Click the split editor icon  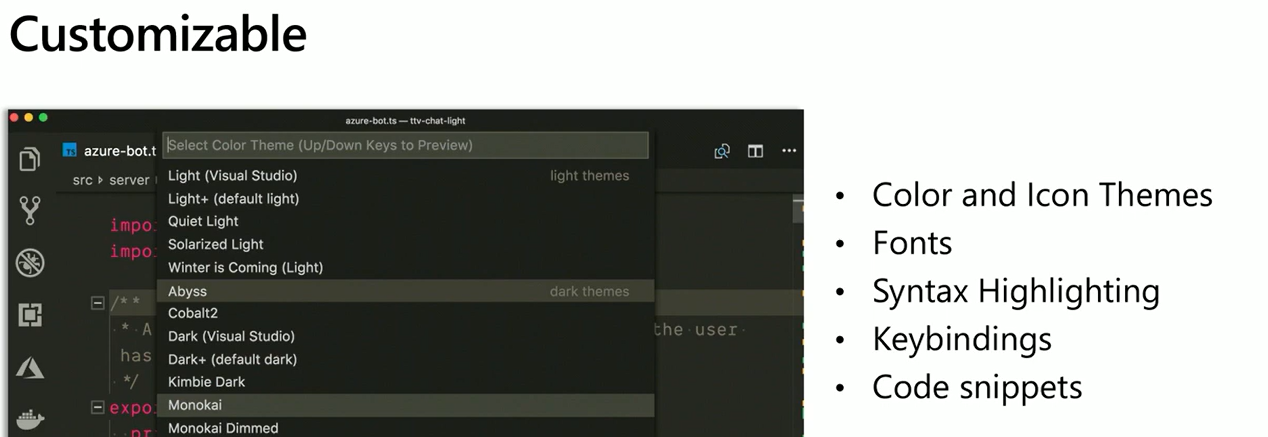click(755, 151)
